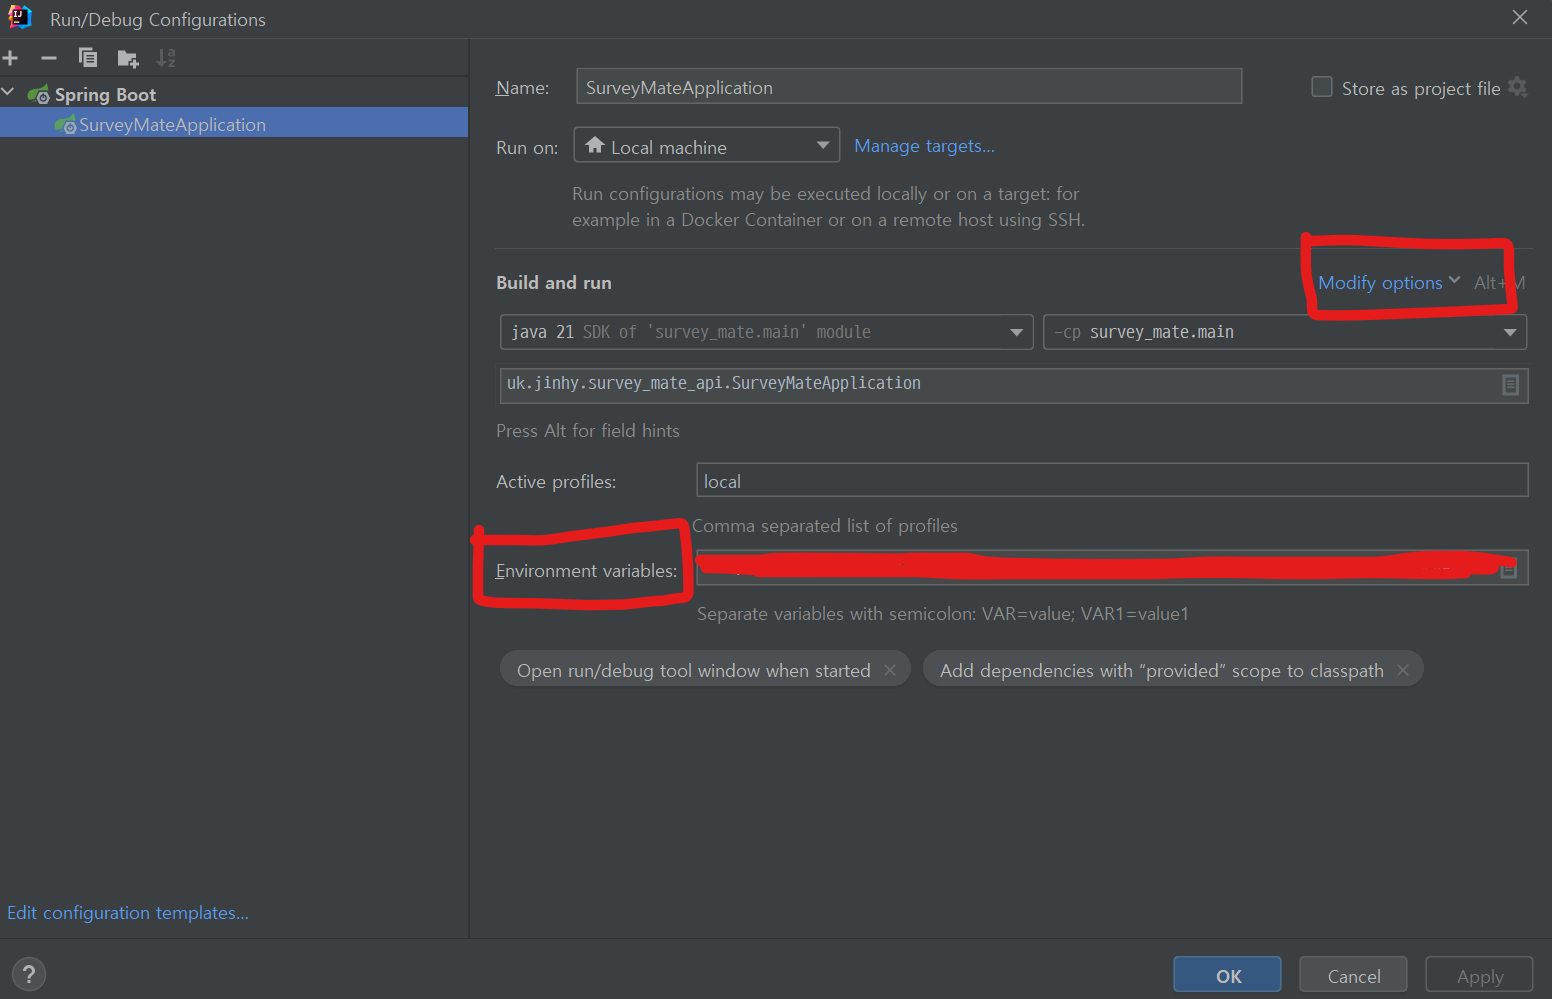Select the Spring Boot group row
Image resolution: width=1552 pixels, height=999 pixels.
[x=234, y=94]
